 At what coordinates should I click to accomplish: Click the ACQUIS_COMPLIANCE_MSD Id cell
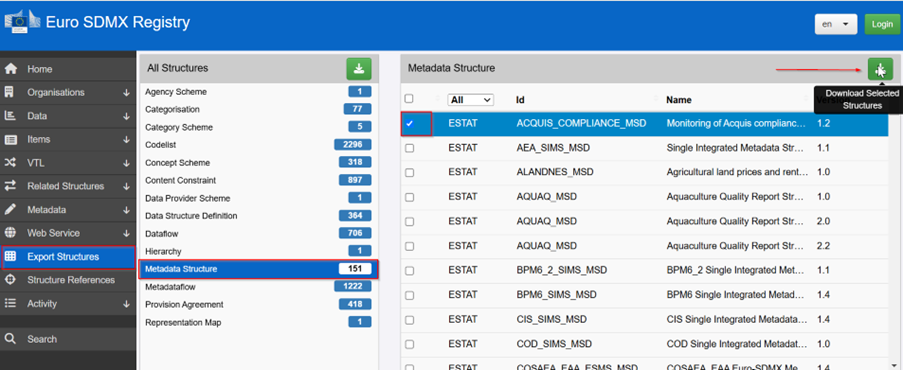[x=581, y=123]
